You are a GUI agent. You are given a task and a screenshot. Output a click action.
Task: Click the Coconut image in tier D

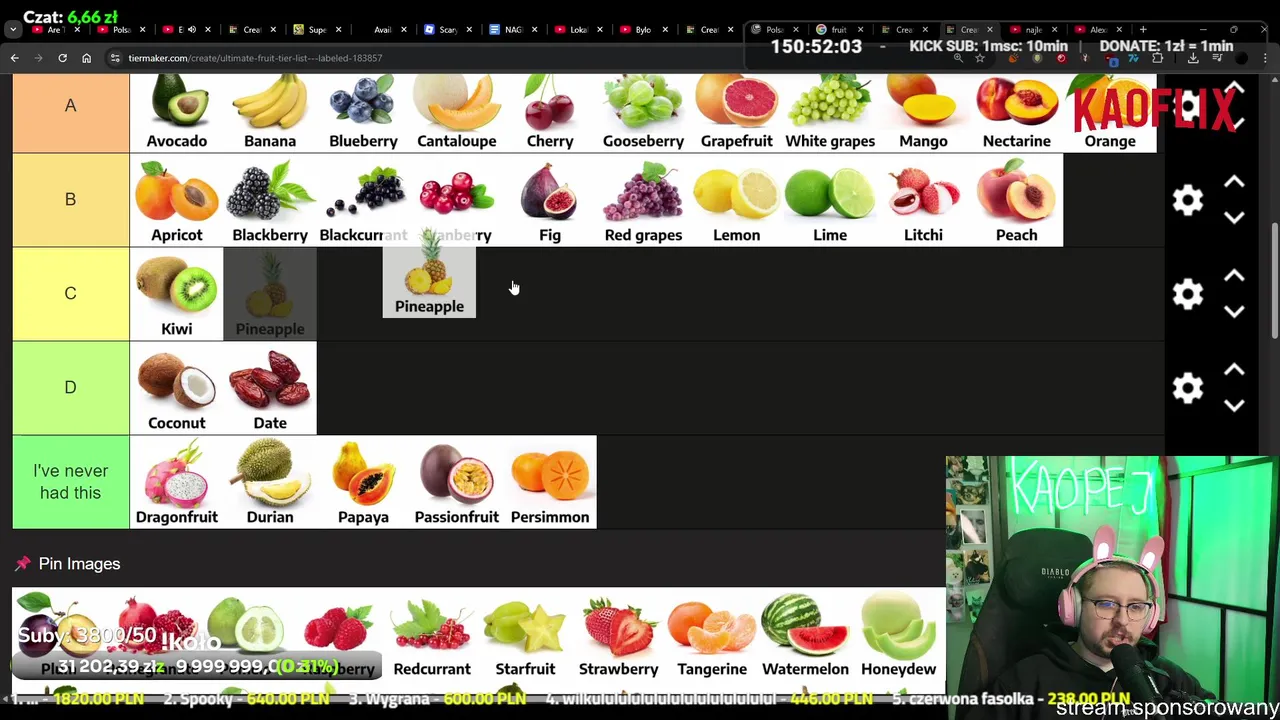[176, 388]
